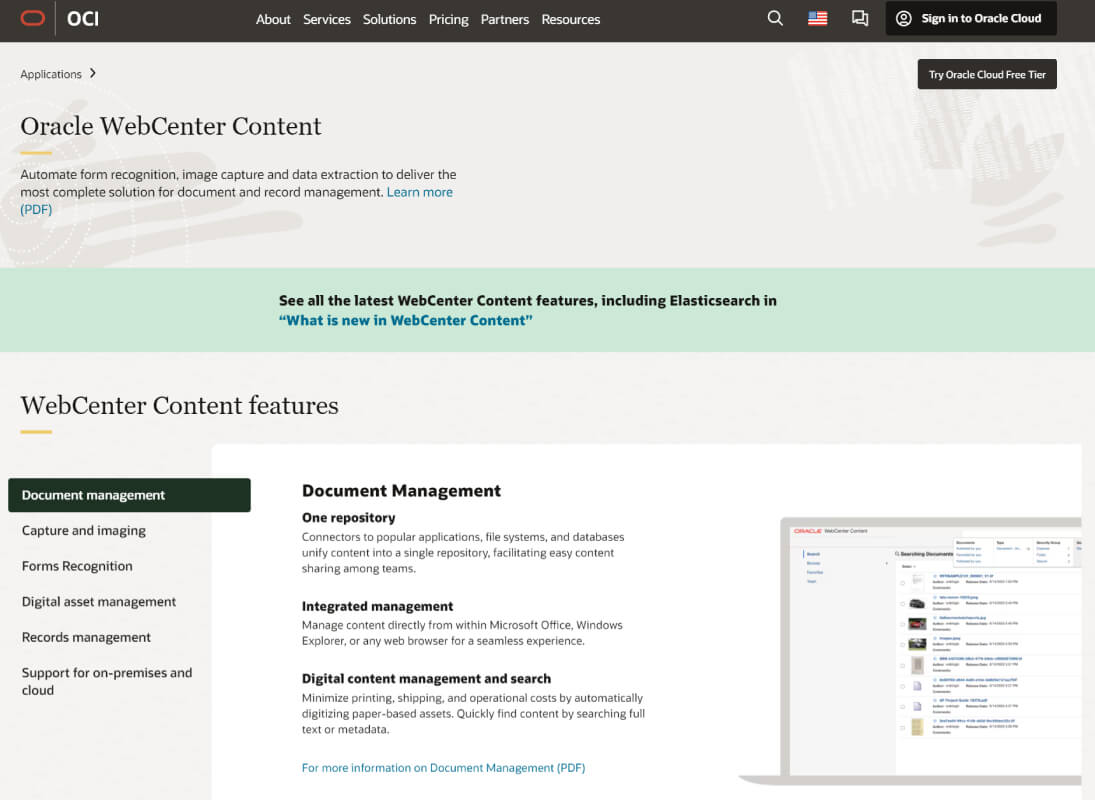Open "What is new in WebCenter Content" link
The height and width of the screenshot is (800, 1095).
point(406,320)
